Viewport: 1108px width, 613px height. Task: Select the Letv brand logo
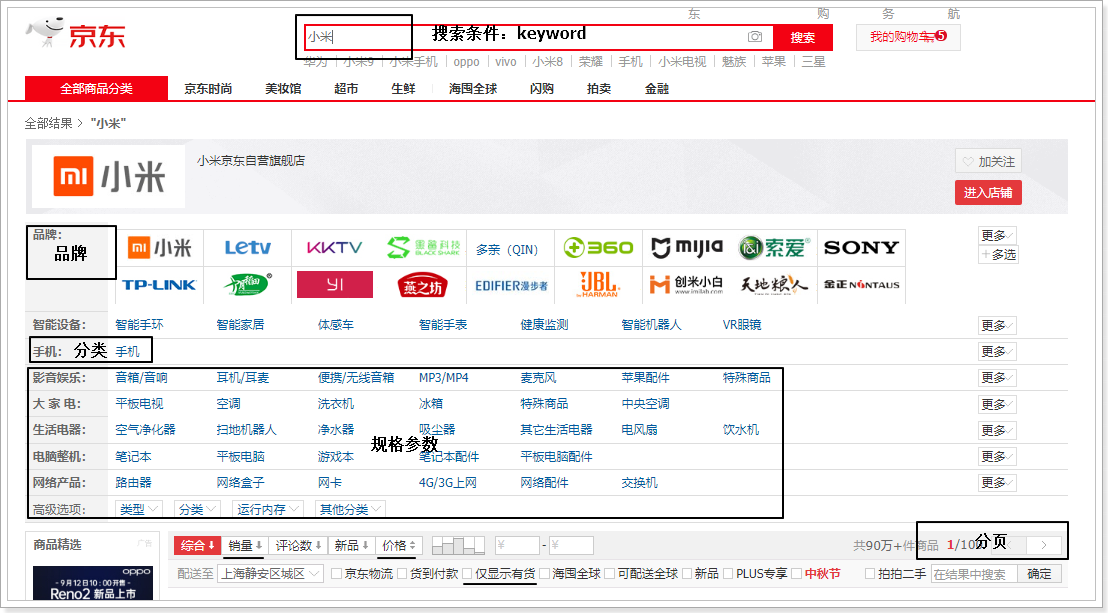tap(248, 248)
